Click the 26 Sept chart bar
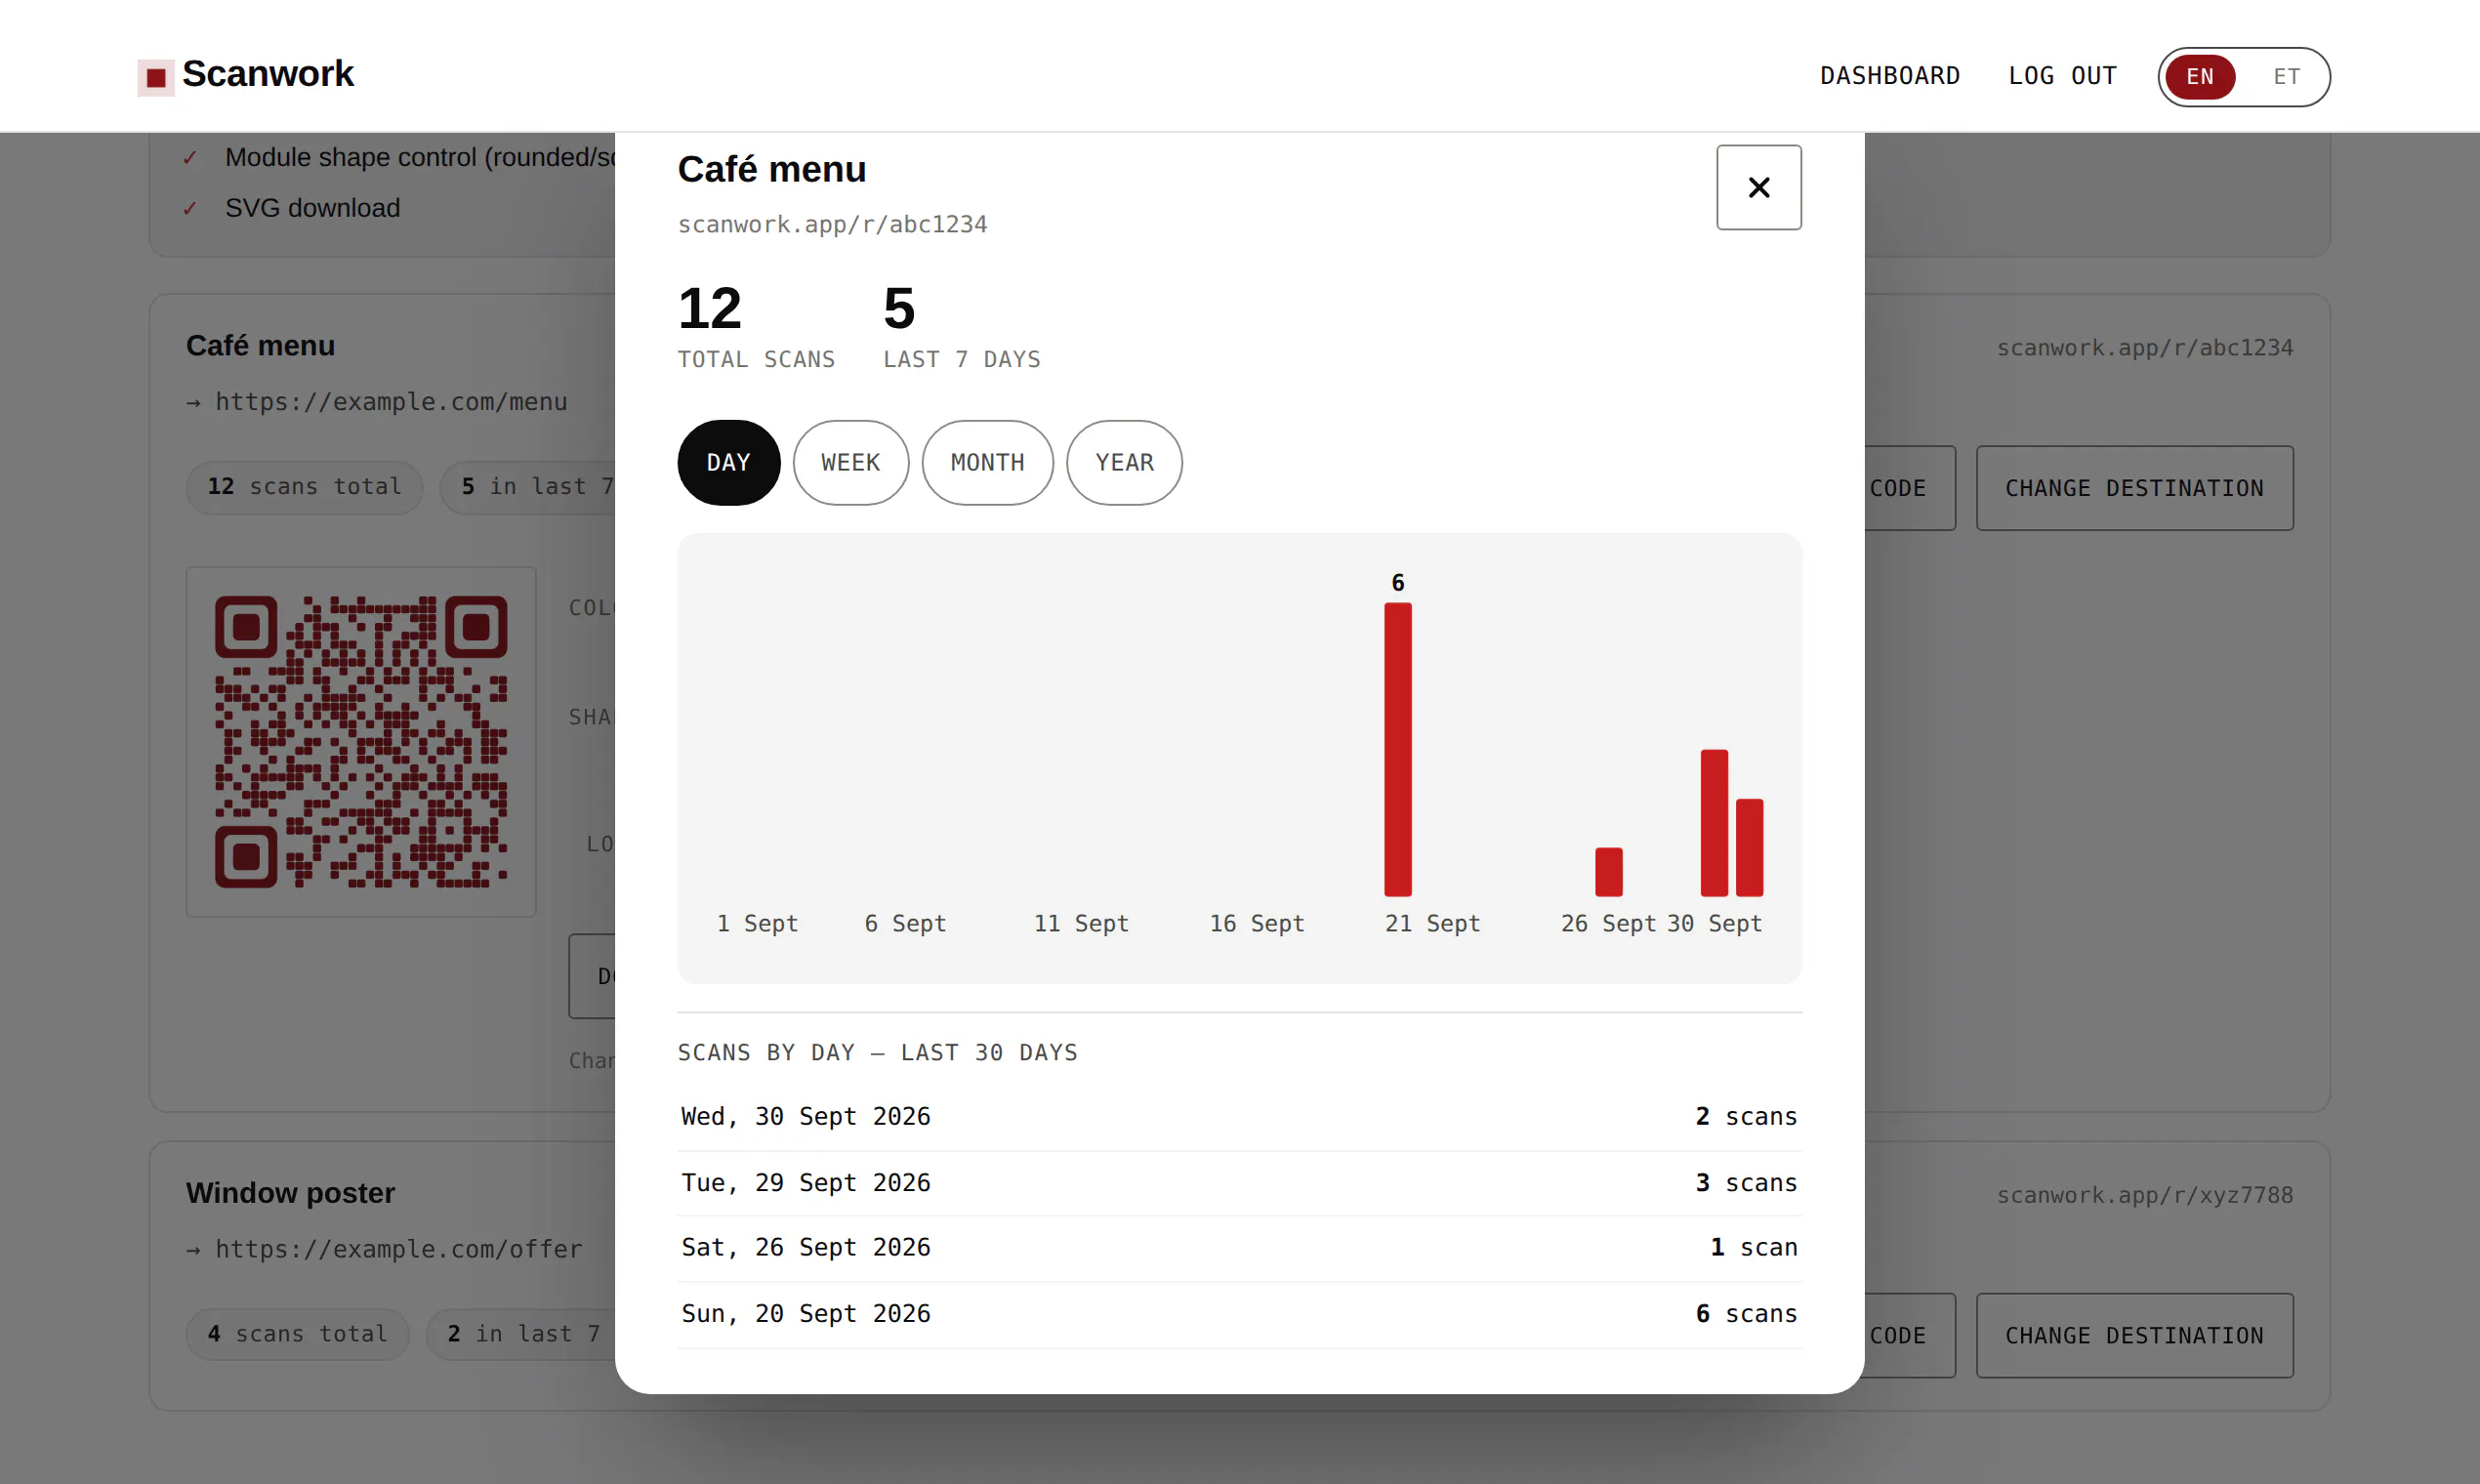This screenshot has height=1484, width=2480. click(x=1608, y=872)
